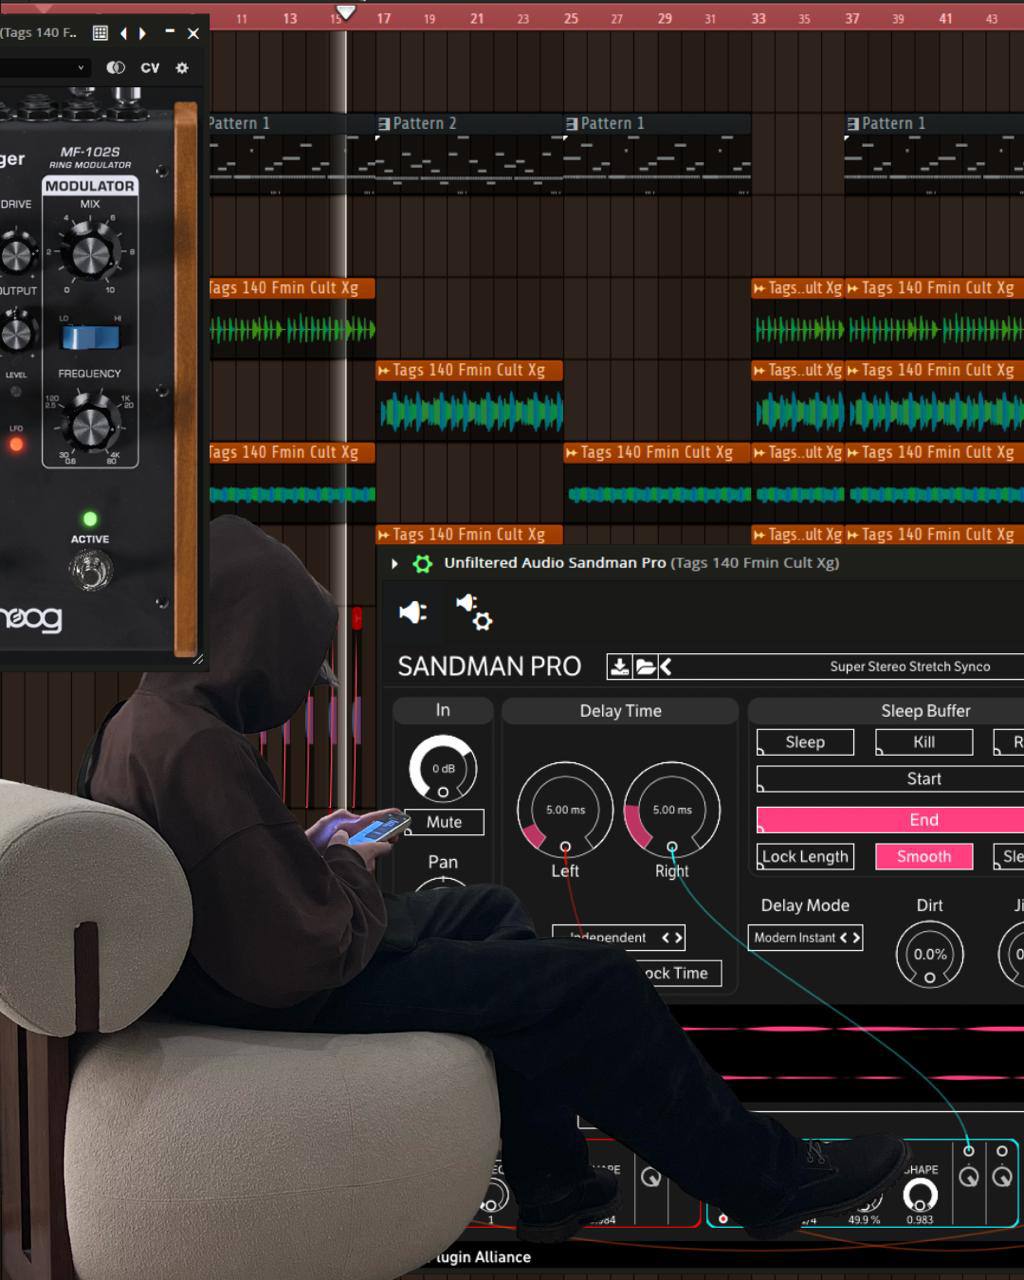
Task: Click bar 25 on the timeline ruler
Action: (571, 18)
